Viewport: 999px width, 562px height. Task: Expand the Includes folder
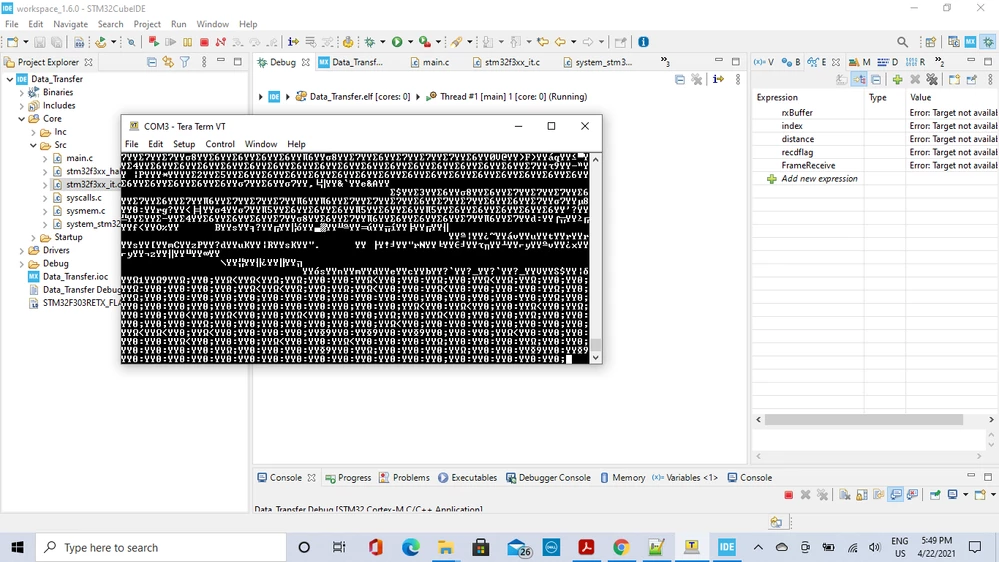pos(22,106)
